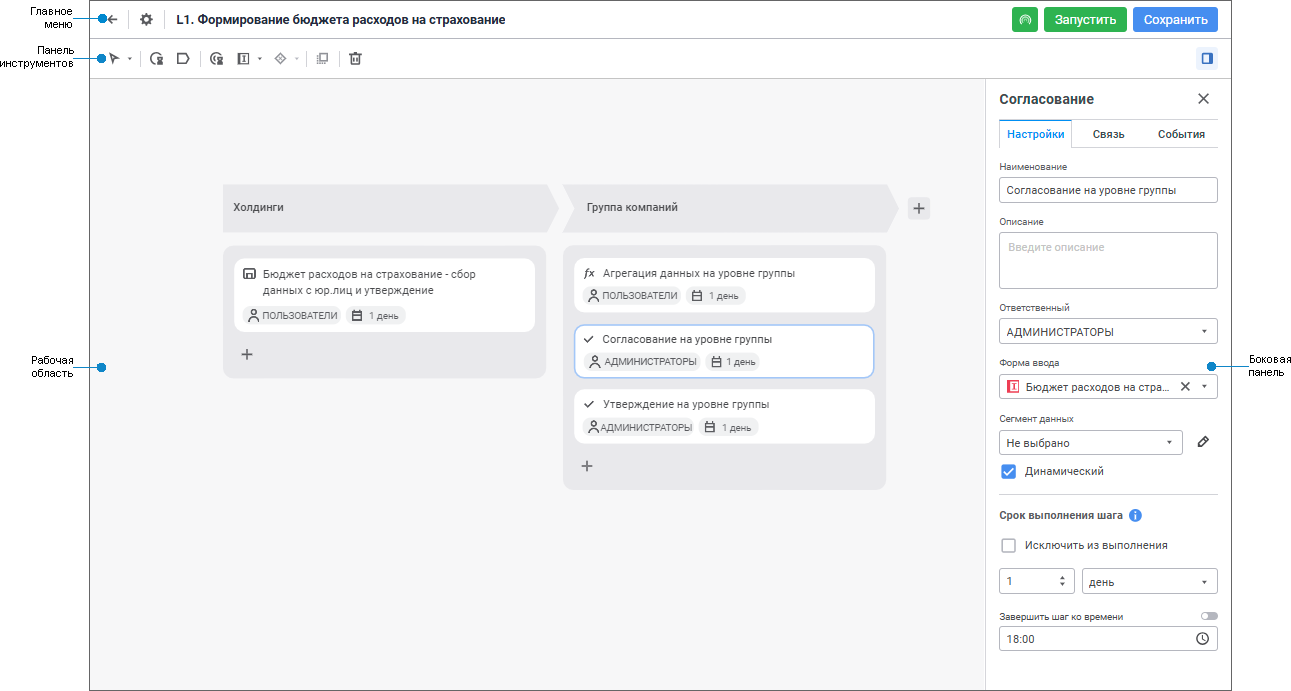Screen dimensions: 1291x691
Task: Click the duplicate step icon in toolbar
Action: pos(322,59)
